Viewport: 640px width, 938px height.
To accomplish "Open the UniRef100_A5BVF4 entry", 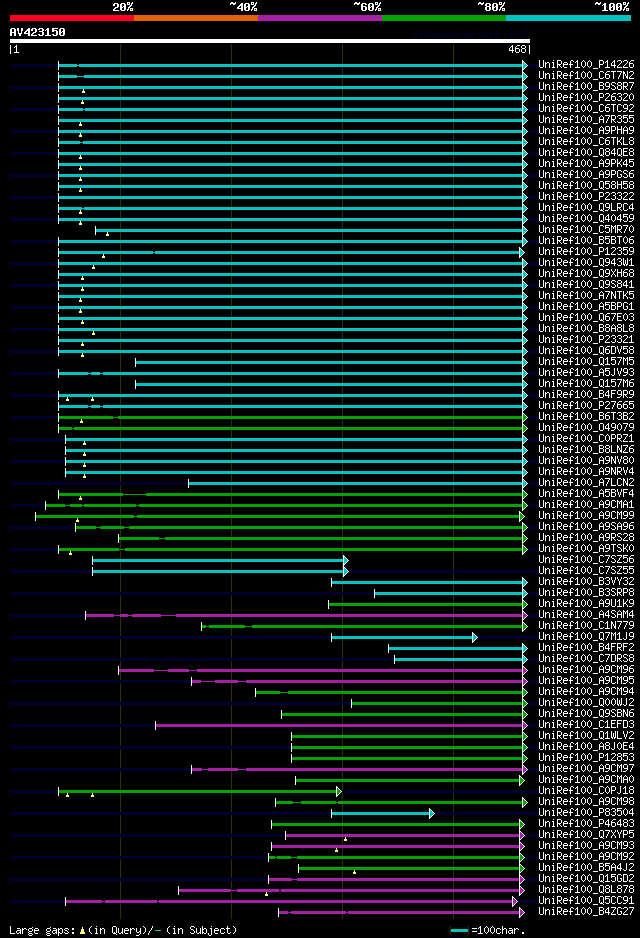I will [x=586, y=494].
